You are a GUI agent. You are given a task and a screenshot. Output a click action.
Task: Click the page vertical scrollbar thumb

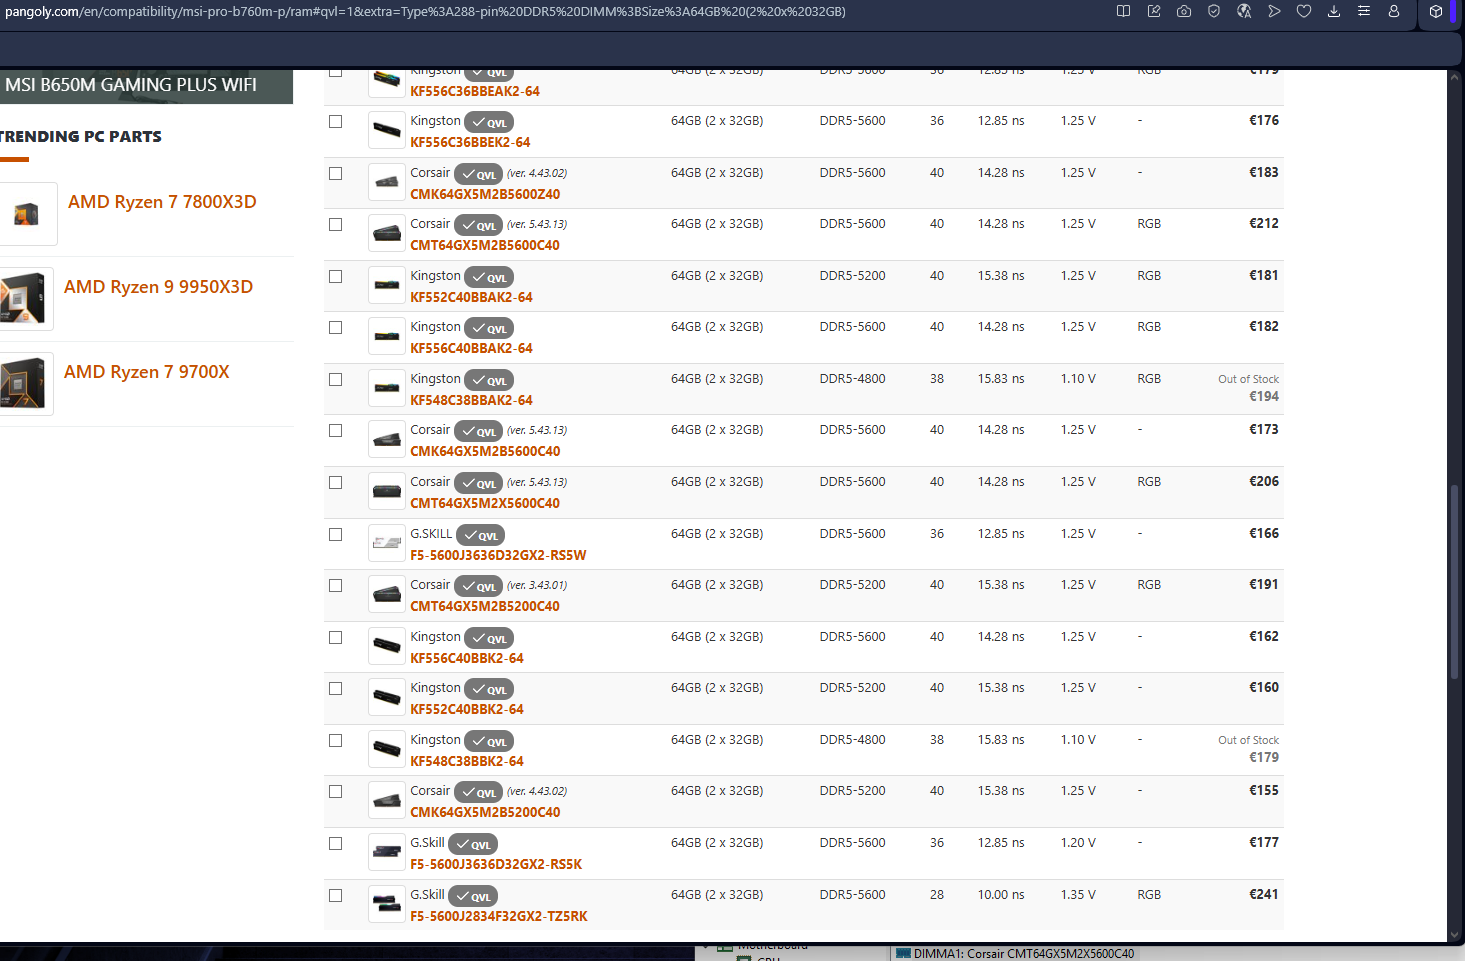click(x=1454, y=581)
